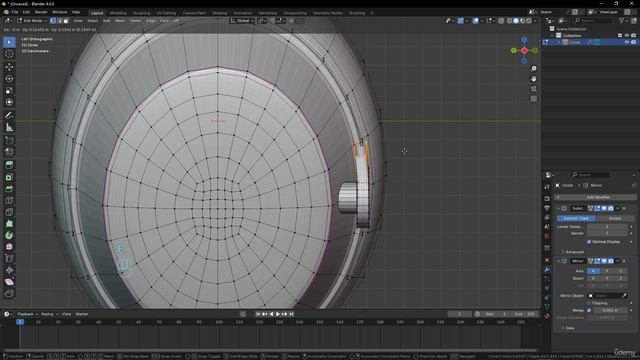The width and height of the screenshot is (640, 360).
Task: Enable face select mode
Action: [x=66, y=20]
